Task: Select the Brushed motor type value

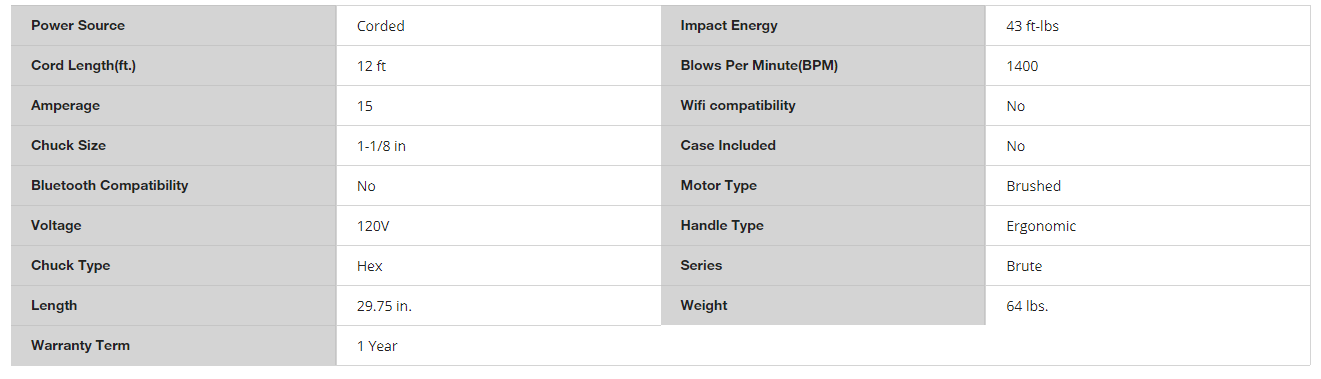Action: 1033,186
